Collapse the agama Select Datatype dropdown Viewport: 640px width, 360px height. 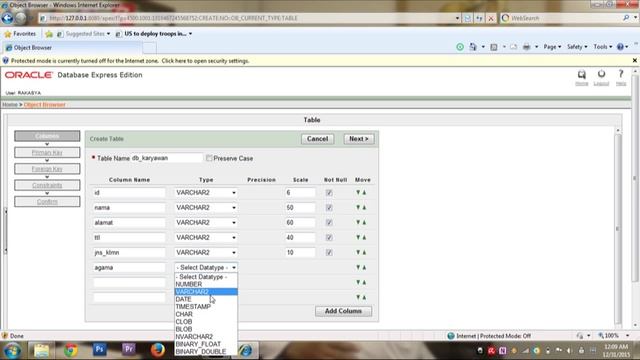point(206,267)
